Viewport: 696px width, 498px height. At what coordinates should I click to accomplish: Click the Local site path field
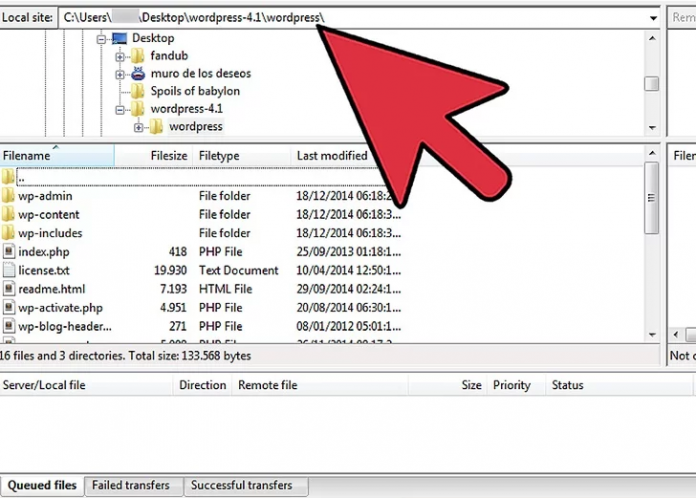pyautogui.click(x=350, y=18)
